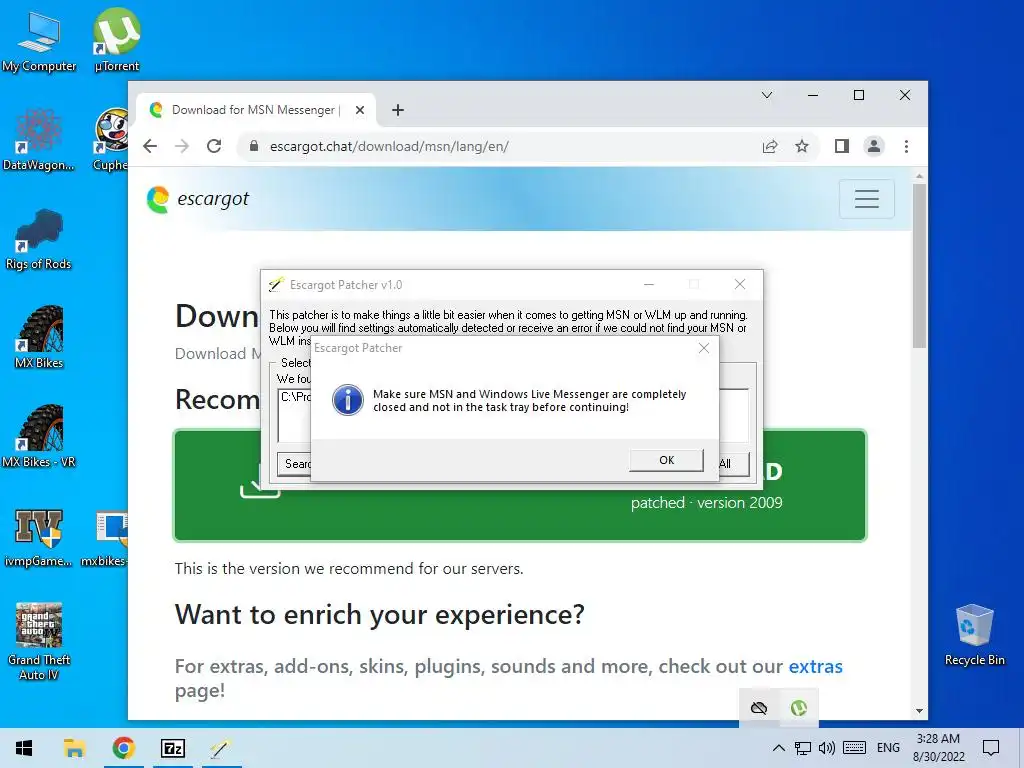The height and width of the screenshot is (768, 1024).
Task: Open network status tray icon
Action: [x=803, y=748]
